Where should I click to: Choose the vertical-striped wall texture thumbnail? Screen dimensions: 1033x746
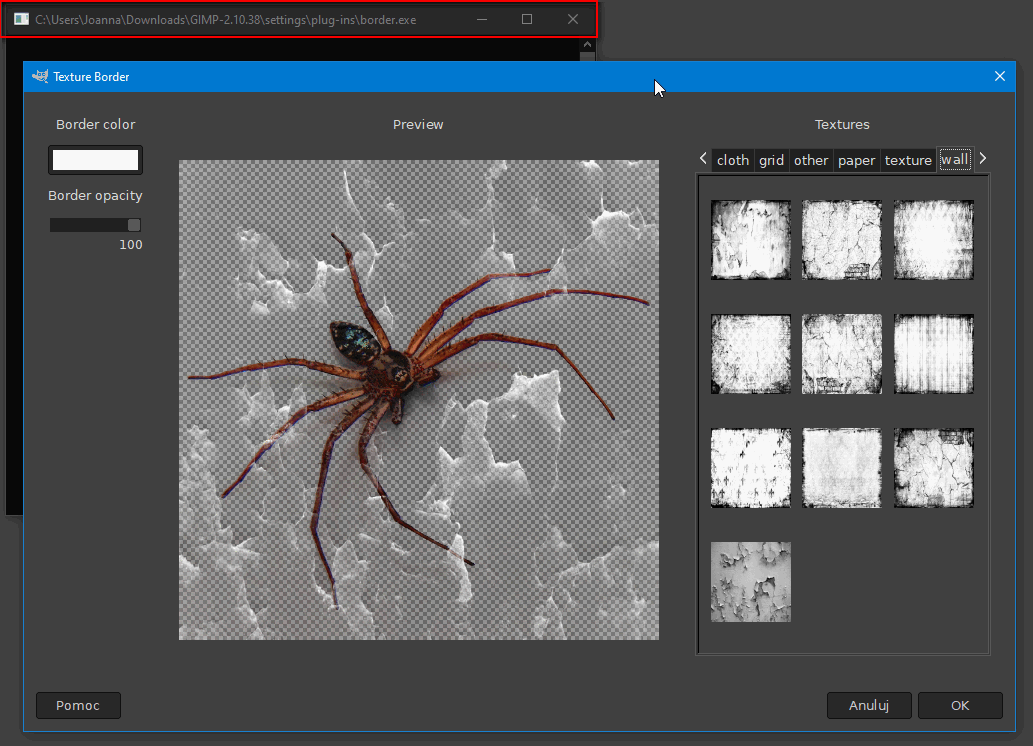(933, 354)
